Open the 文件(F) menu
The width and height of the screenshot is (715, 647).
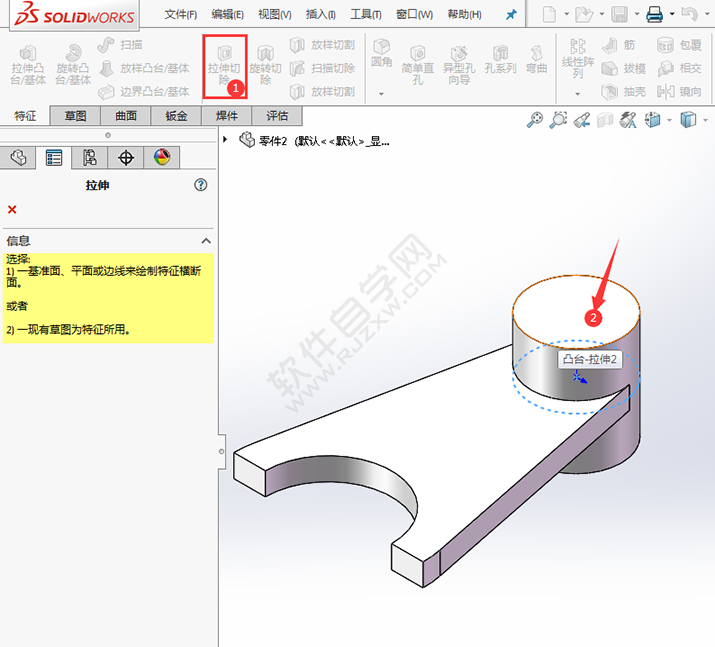coord(181,15)
